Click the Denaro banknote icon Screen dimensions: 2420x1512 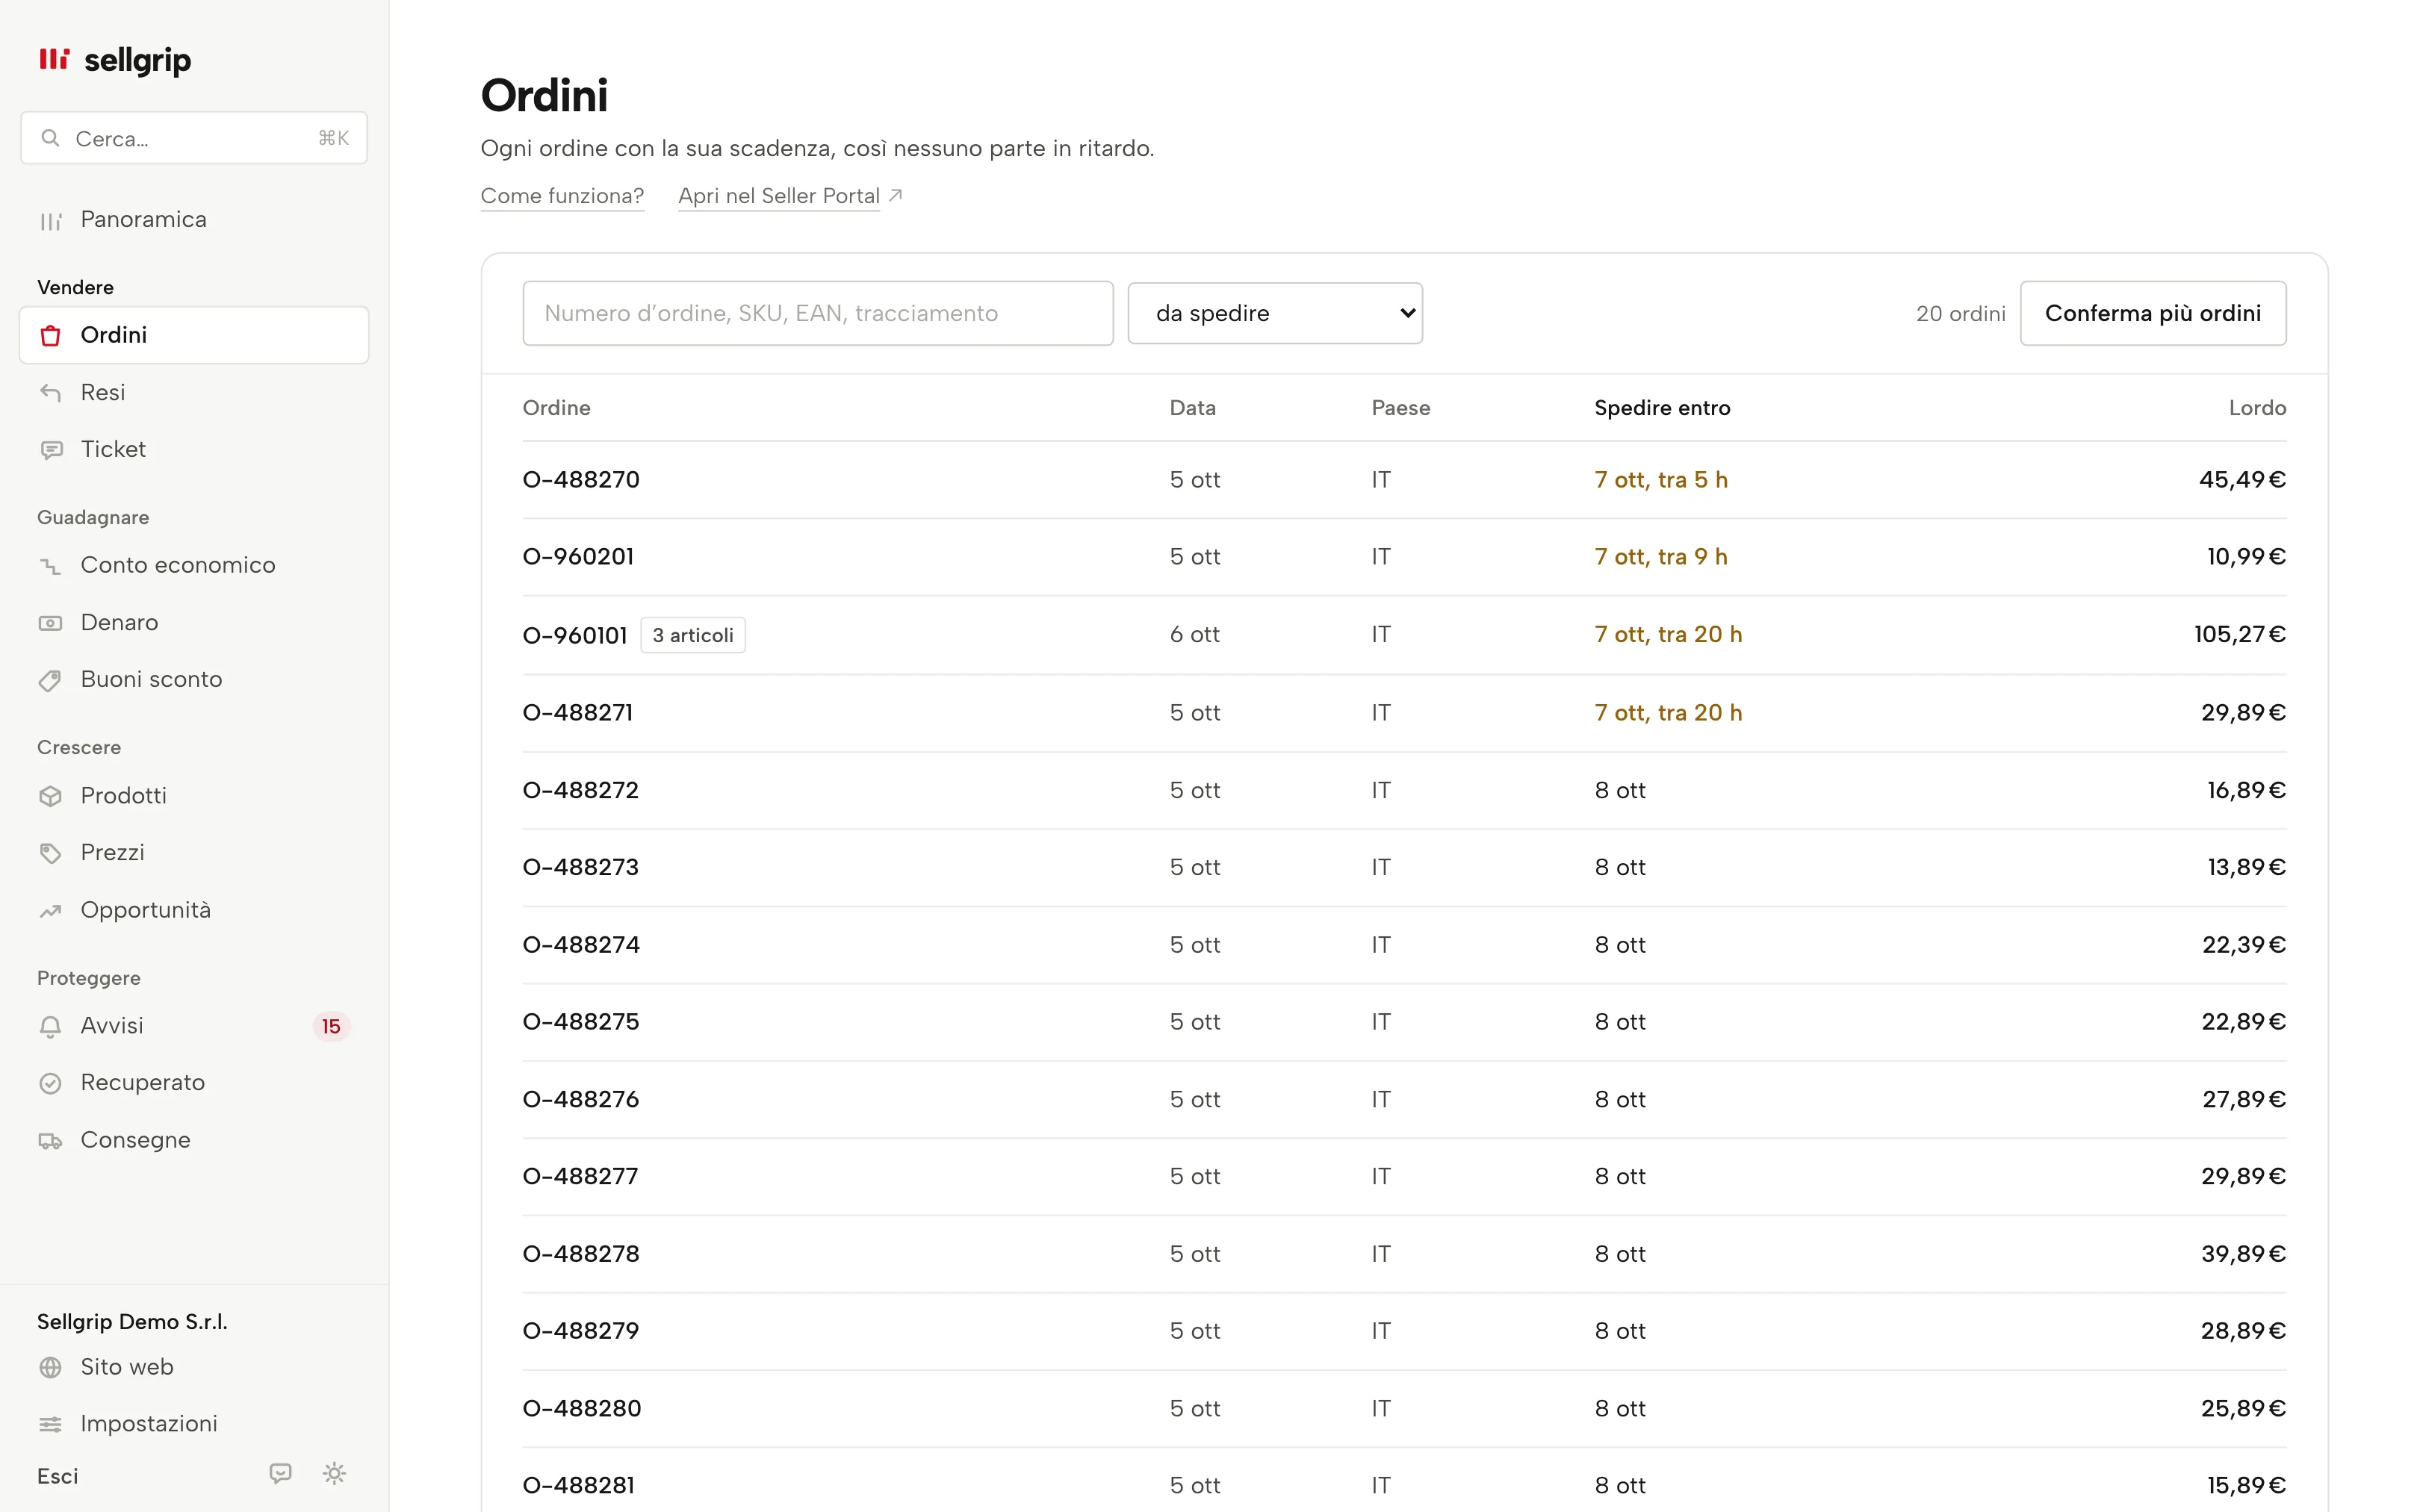(51, 623)
